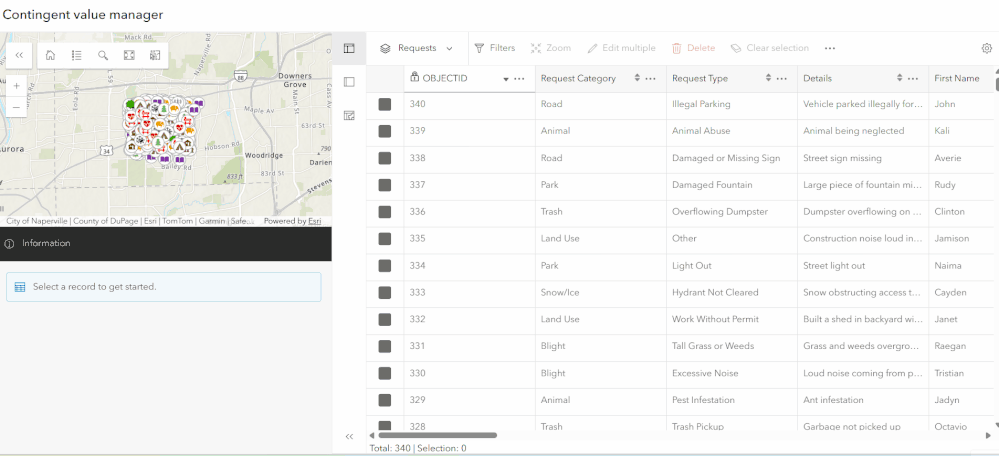Click the Delete toolbar button
The width and height of the screenshot is (999, 456).
(x=694, y=48)
